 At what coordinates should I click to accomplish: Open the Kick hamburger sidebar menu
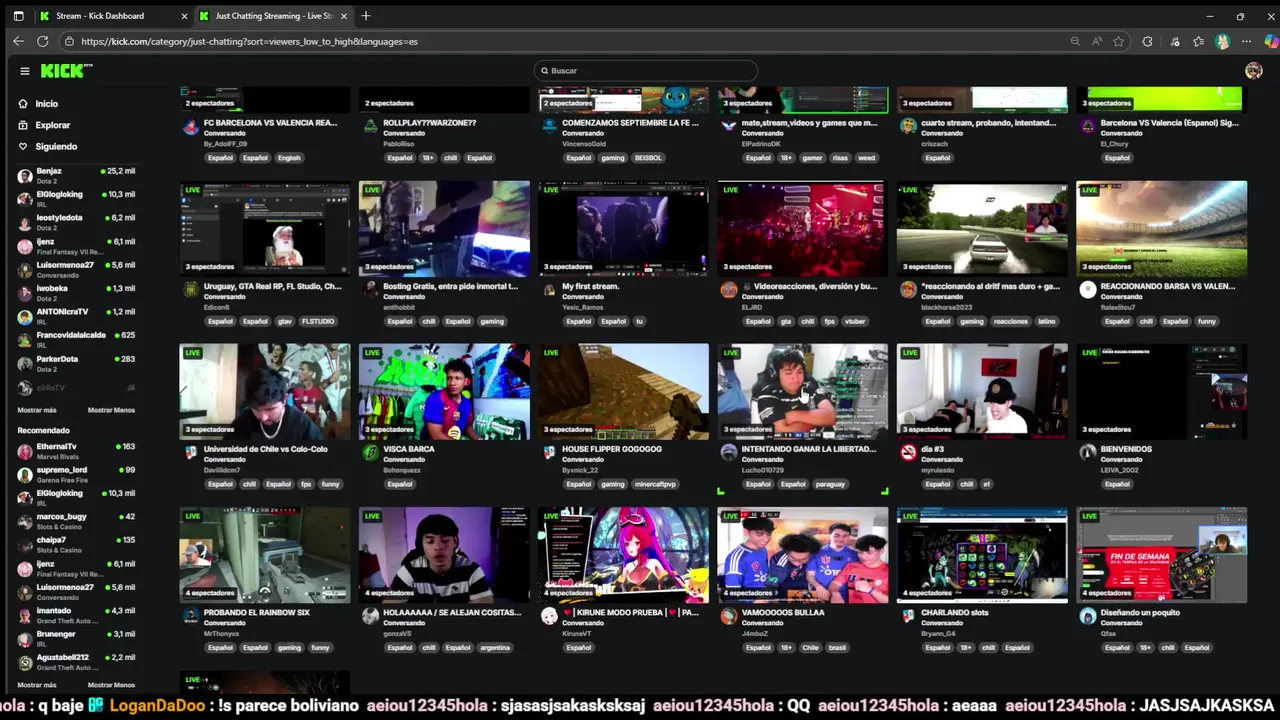tap(25, 71)
